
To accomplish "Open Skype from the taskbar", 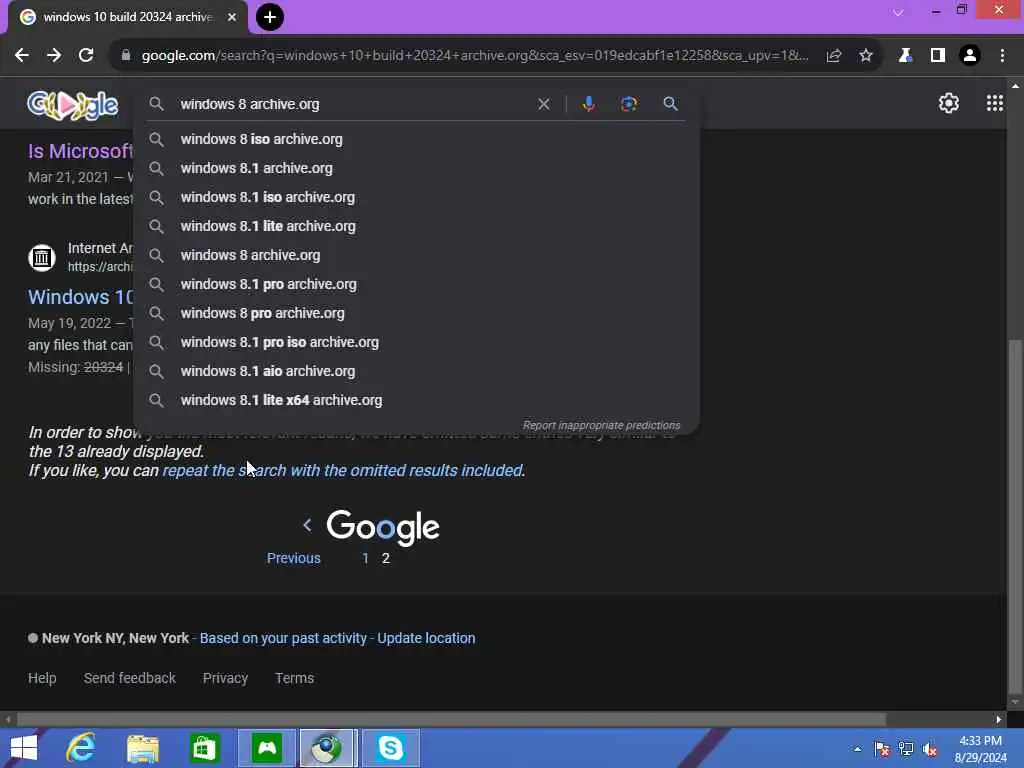I will click(390, 748).
